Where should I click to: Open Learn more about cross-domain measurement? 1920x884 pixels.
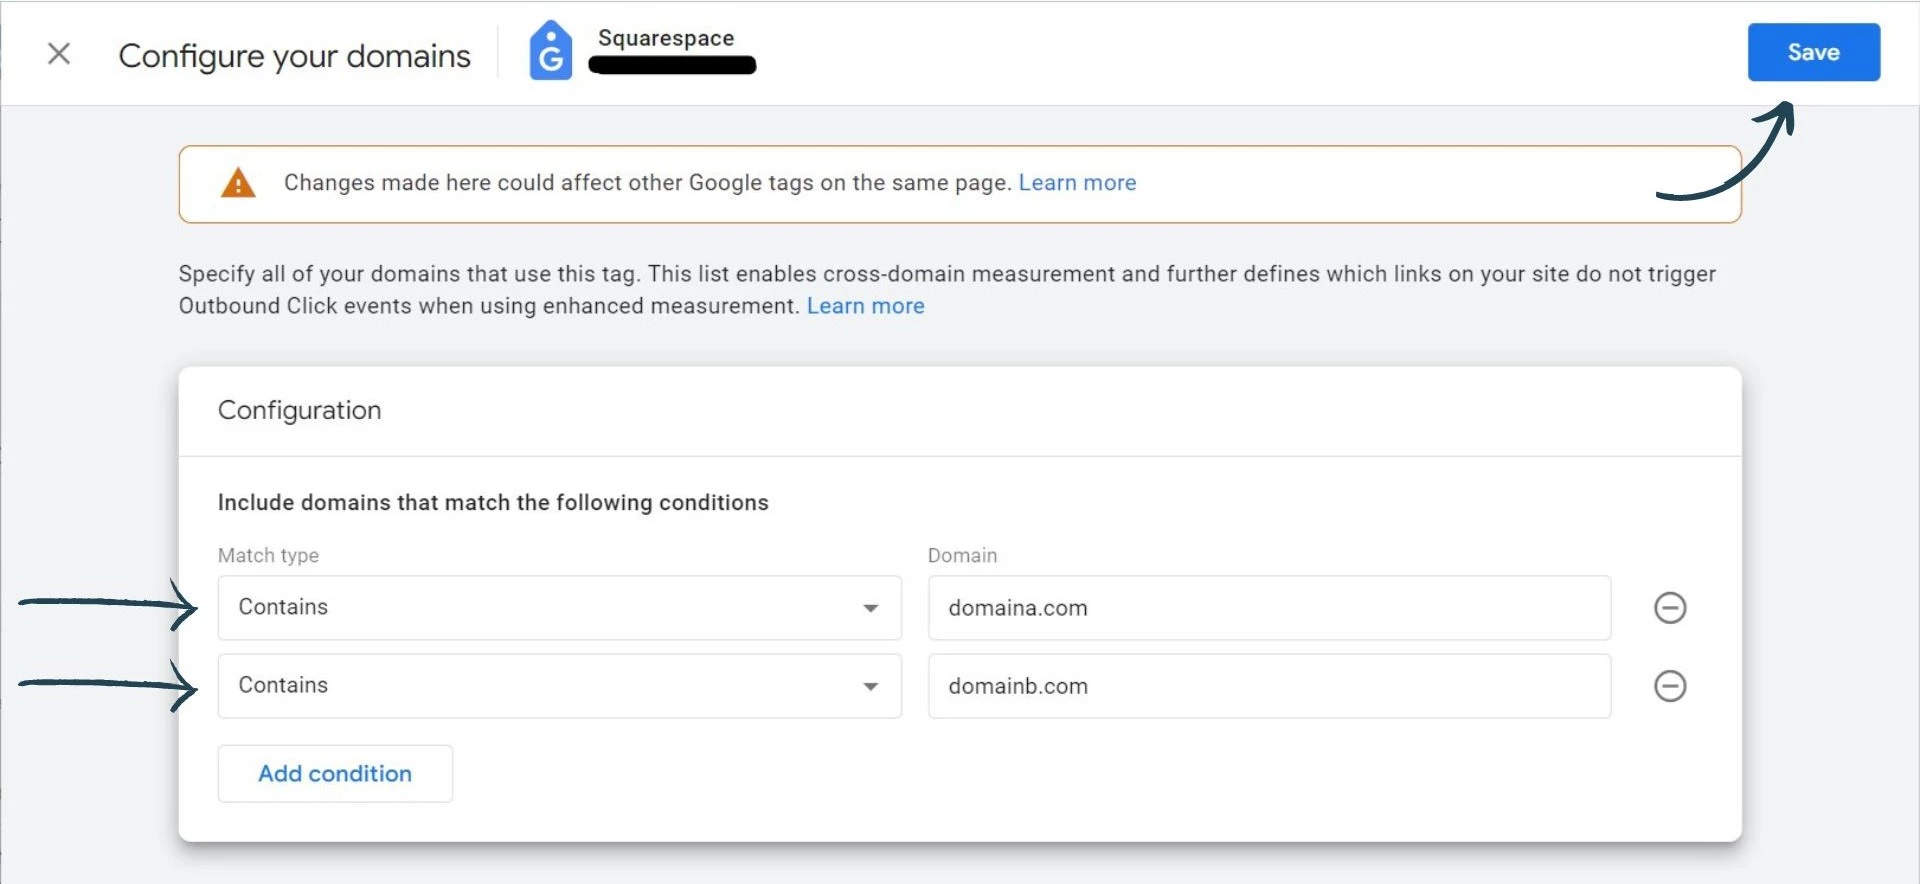865,306
